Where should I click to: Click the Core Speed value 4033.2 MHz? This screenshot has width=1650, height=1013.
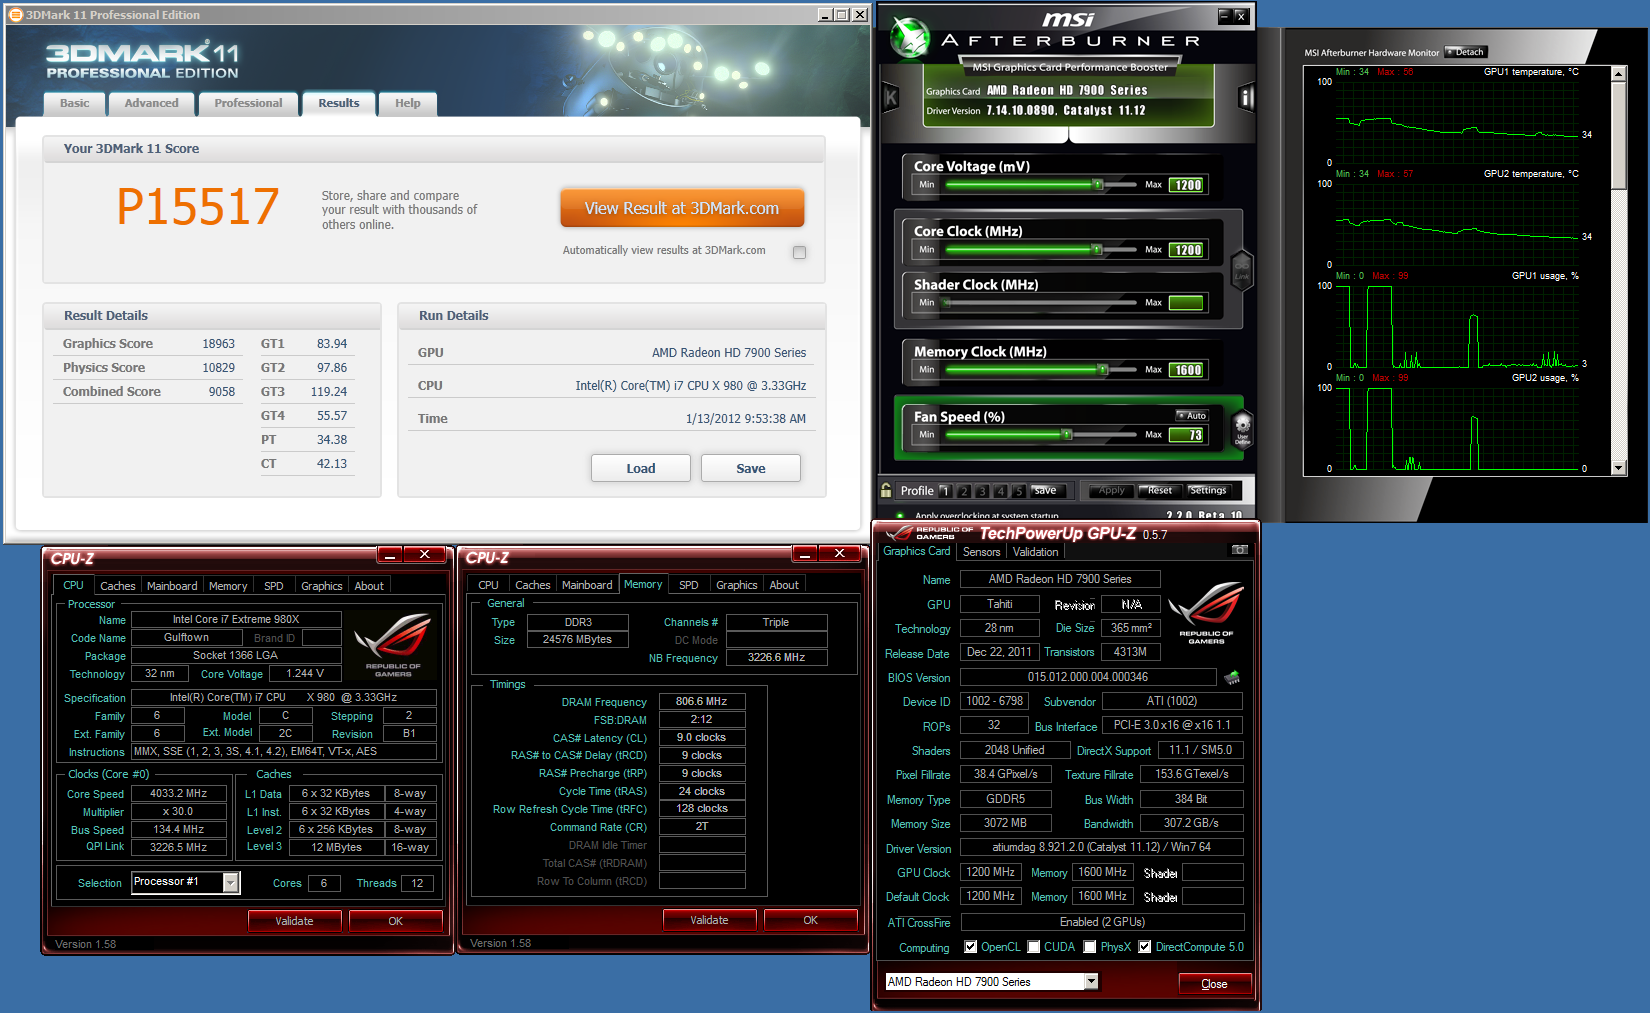point(178,794)
